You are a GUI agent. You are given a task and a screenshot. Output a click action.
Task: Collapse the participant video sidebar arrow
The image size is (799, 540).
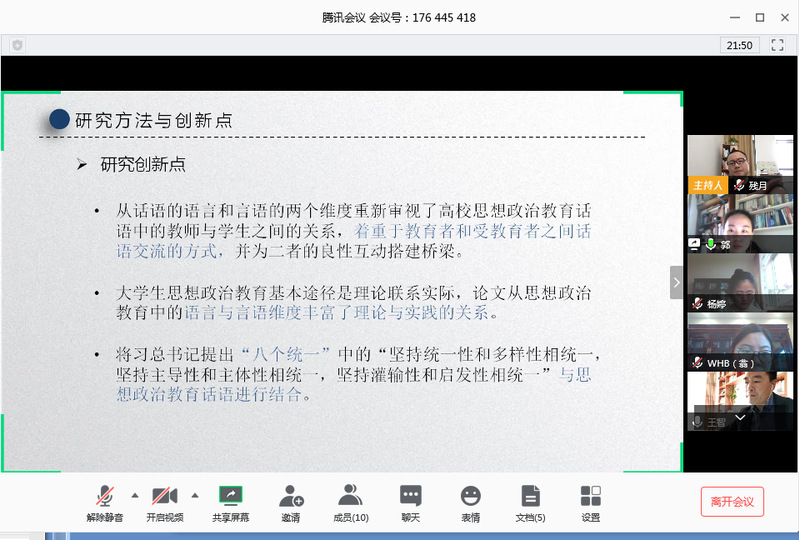click(x=676, y=283)
